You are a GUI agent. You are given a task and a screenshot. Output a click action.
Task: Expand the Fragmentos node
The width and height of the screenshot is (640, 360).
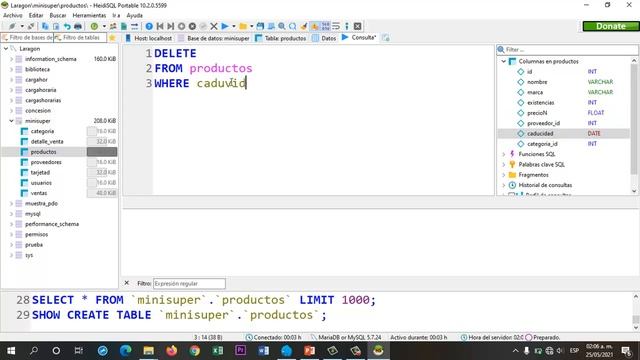[x=504, y=175]
